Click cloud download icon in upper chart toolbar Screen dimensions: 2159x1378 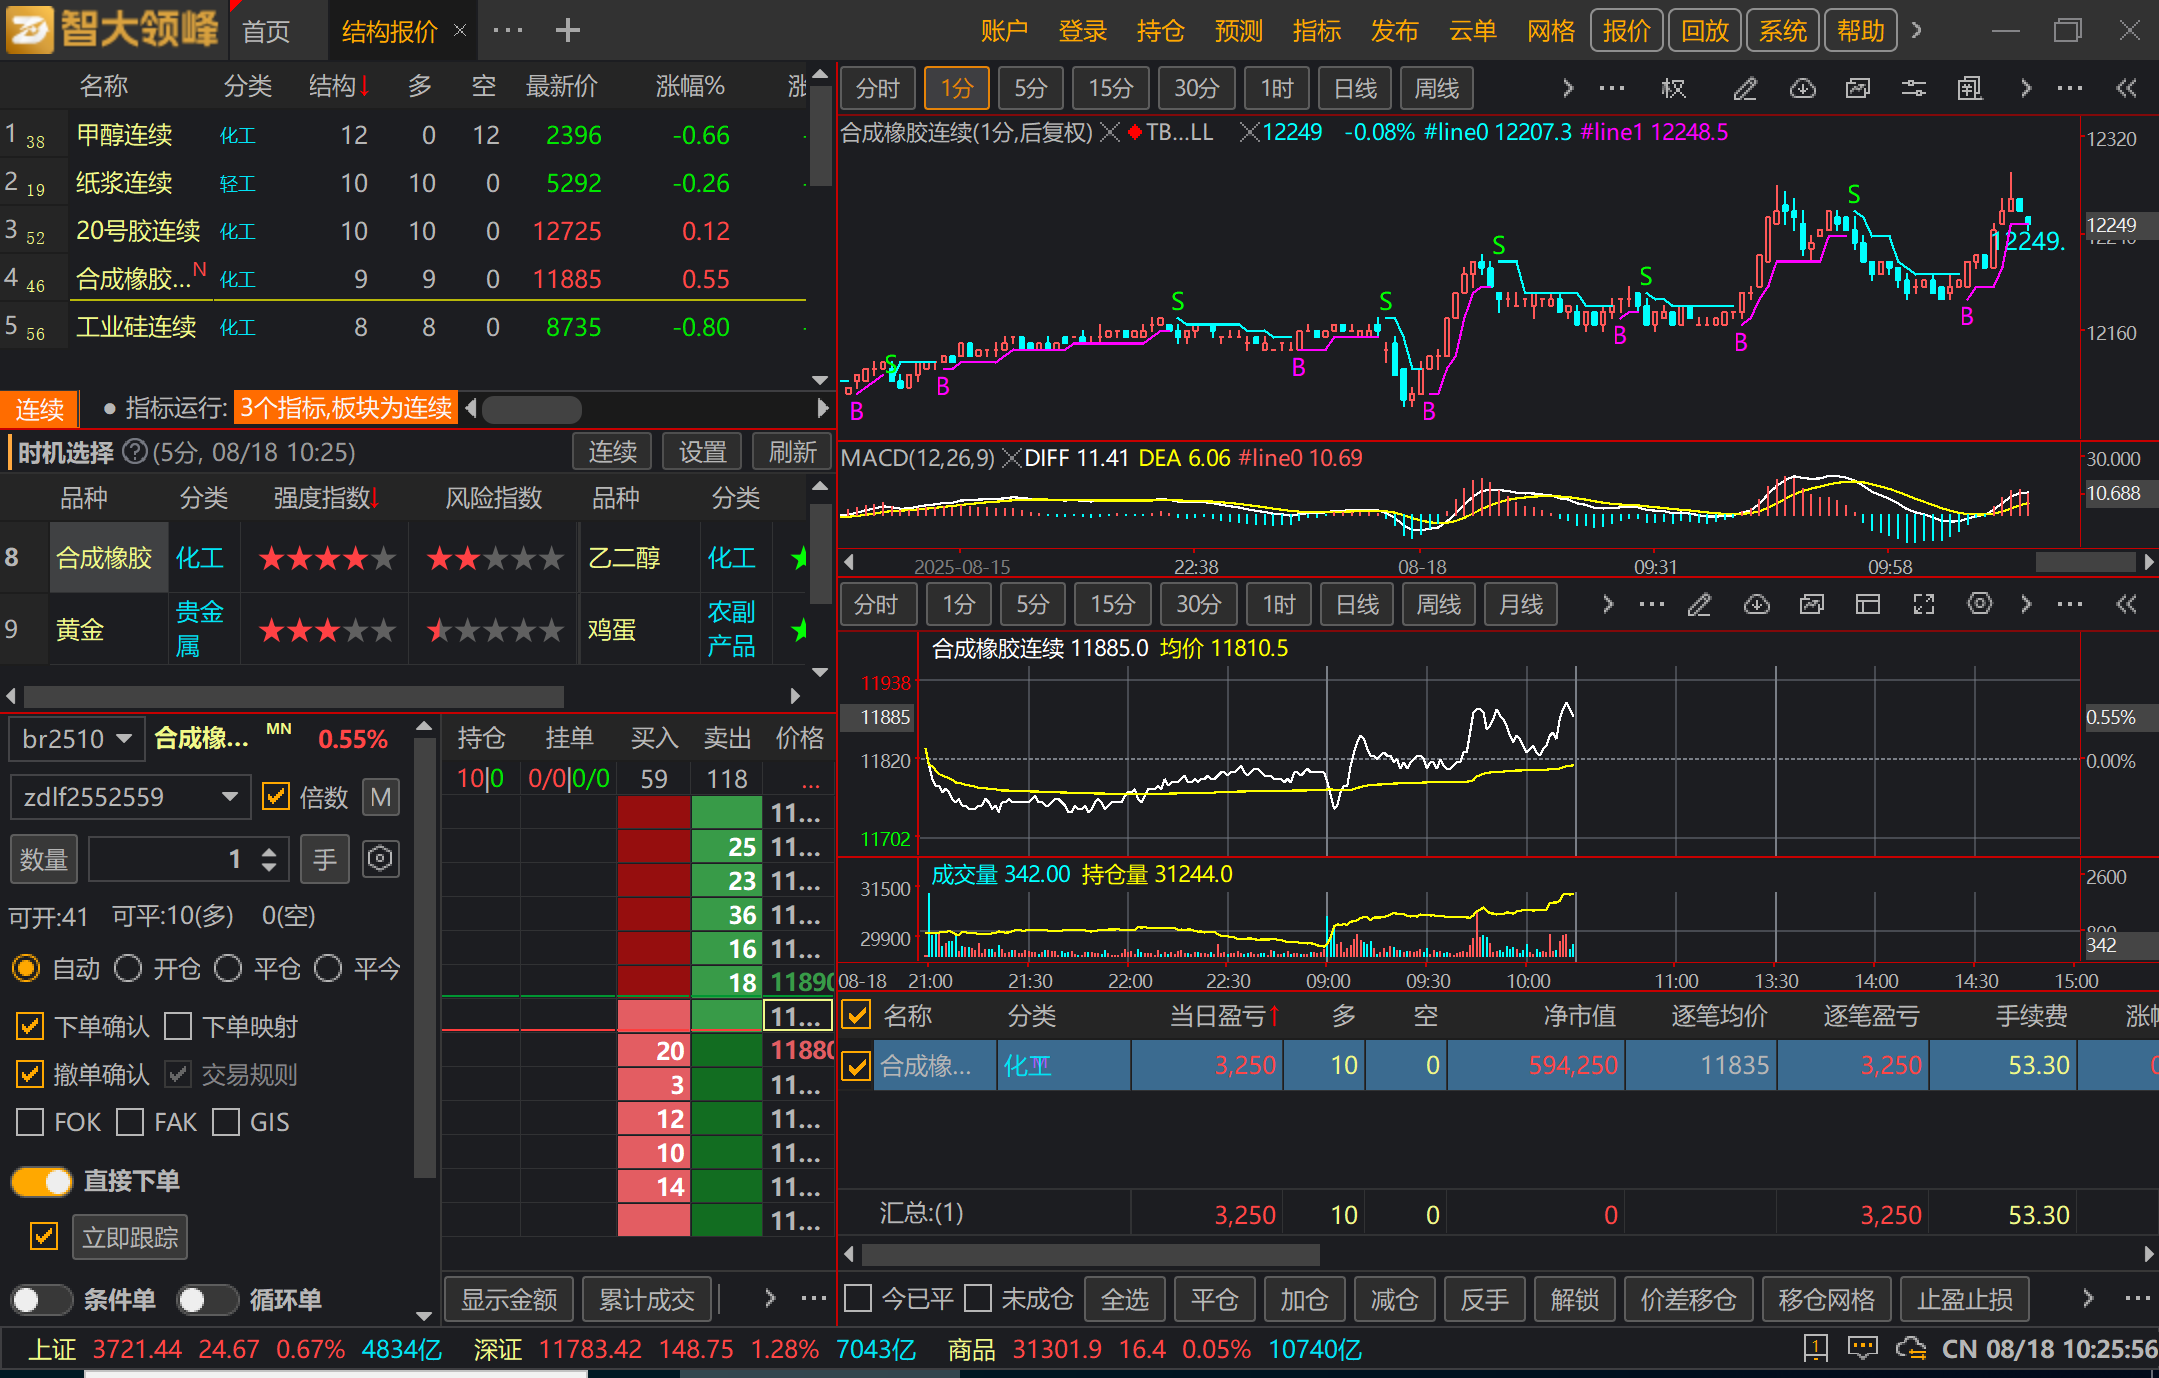coord(1802,89)
